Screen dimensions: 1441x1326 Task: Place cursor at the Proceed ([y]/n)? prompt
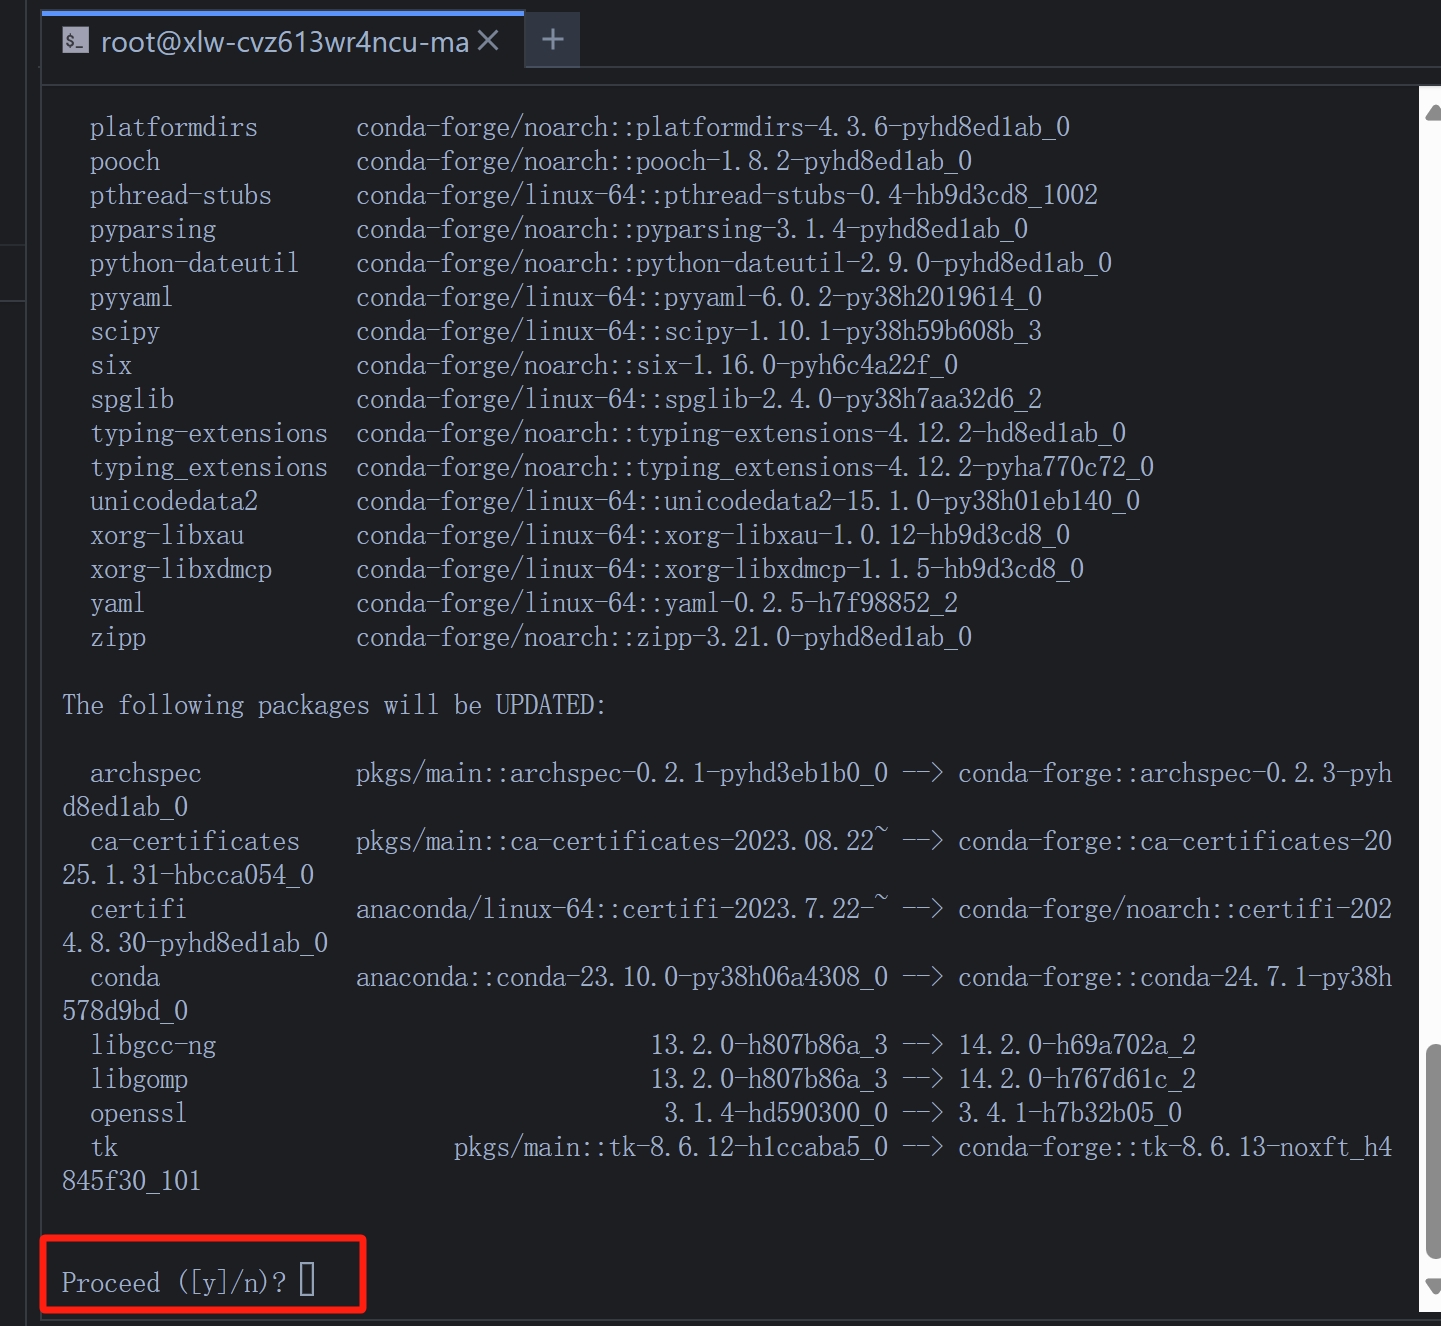pyautogui.click(x=307, y=1279)
